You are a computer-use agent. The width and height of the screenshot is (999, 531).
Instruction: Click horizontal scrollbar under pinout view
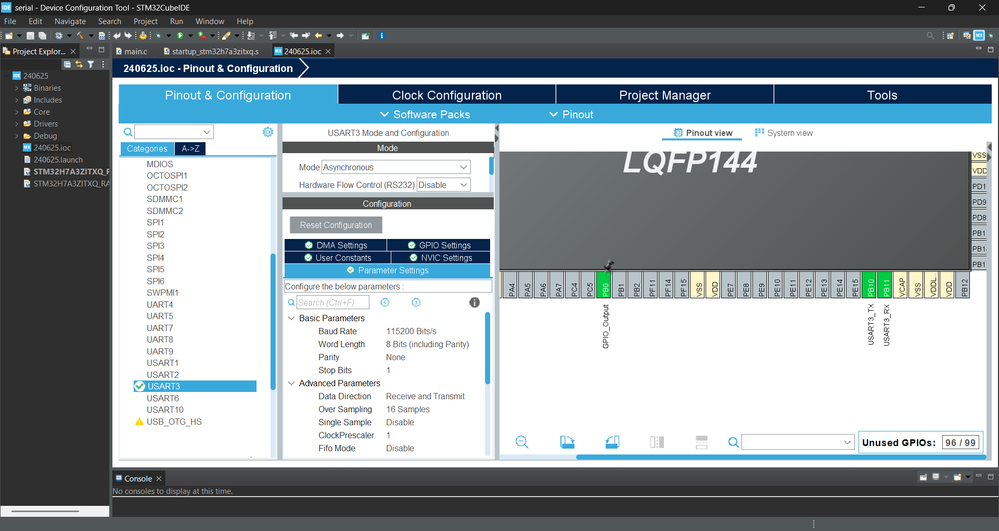(780, 457)
